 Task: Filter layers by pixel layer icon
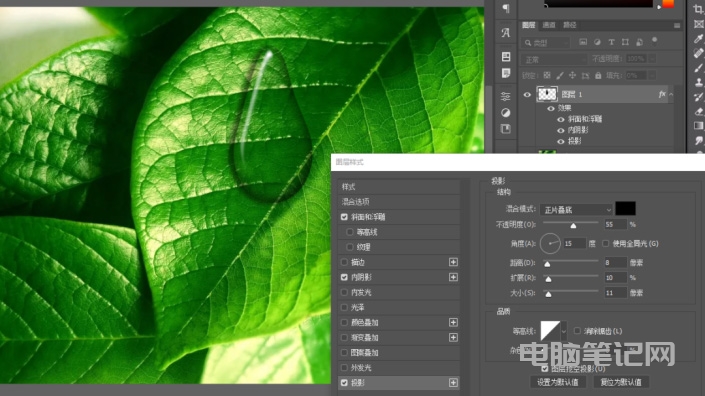(x=583, y=42)
